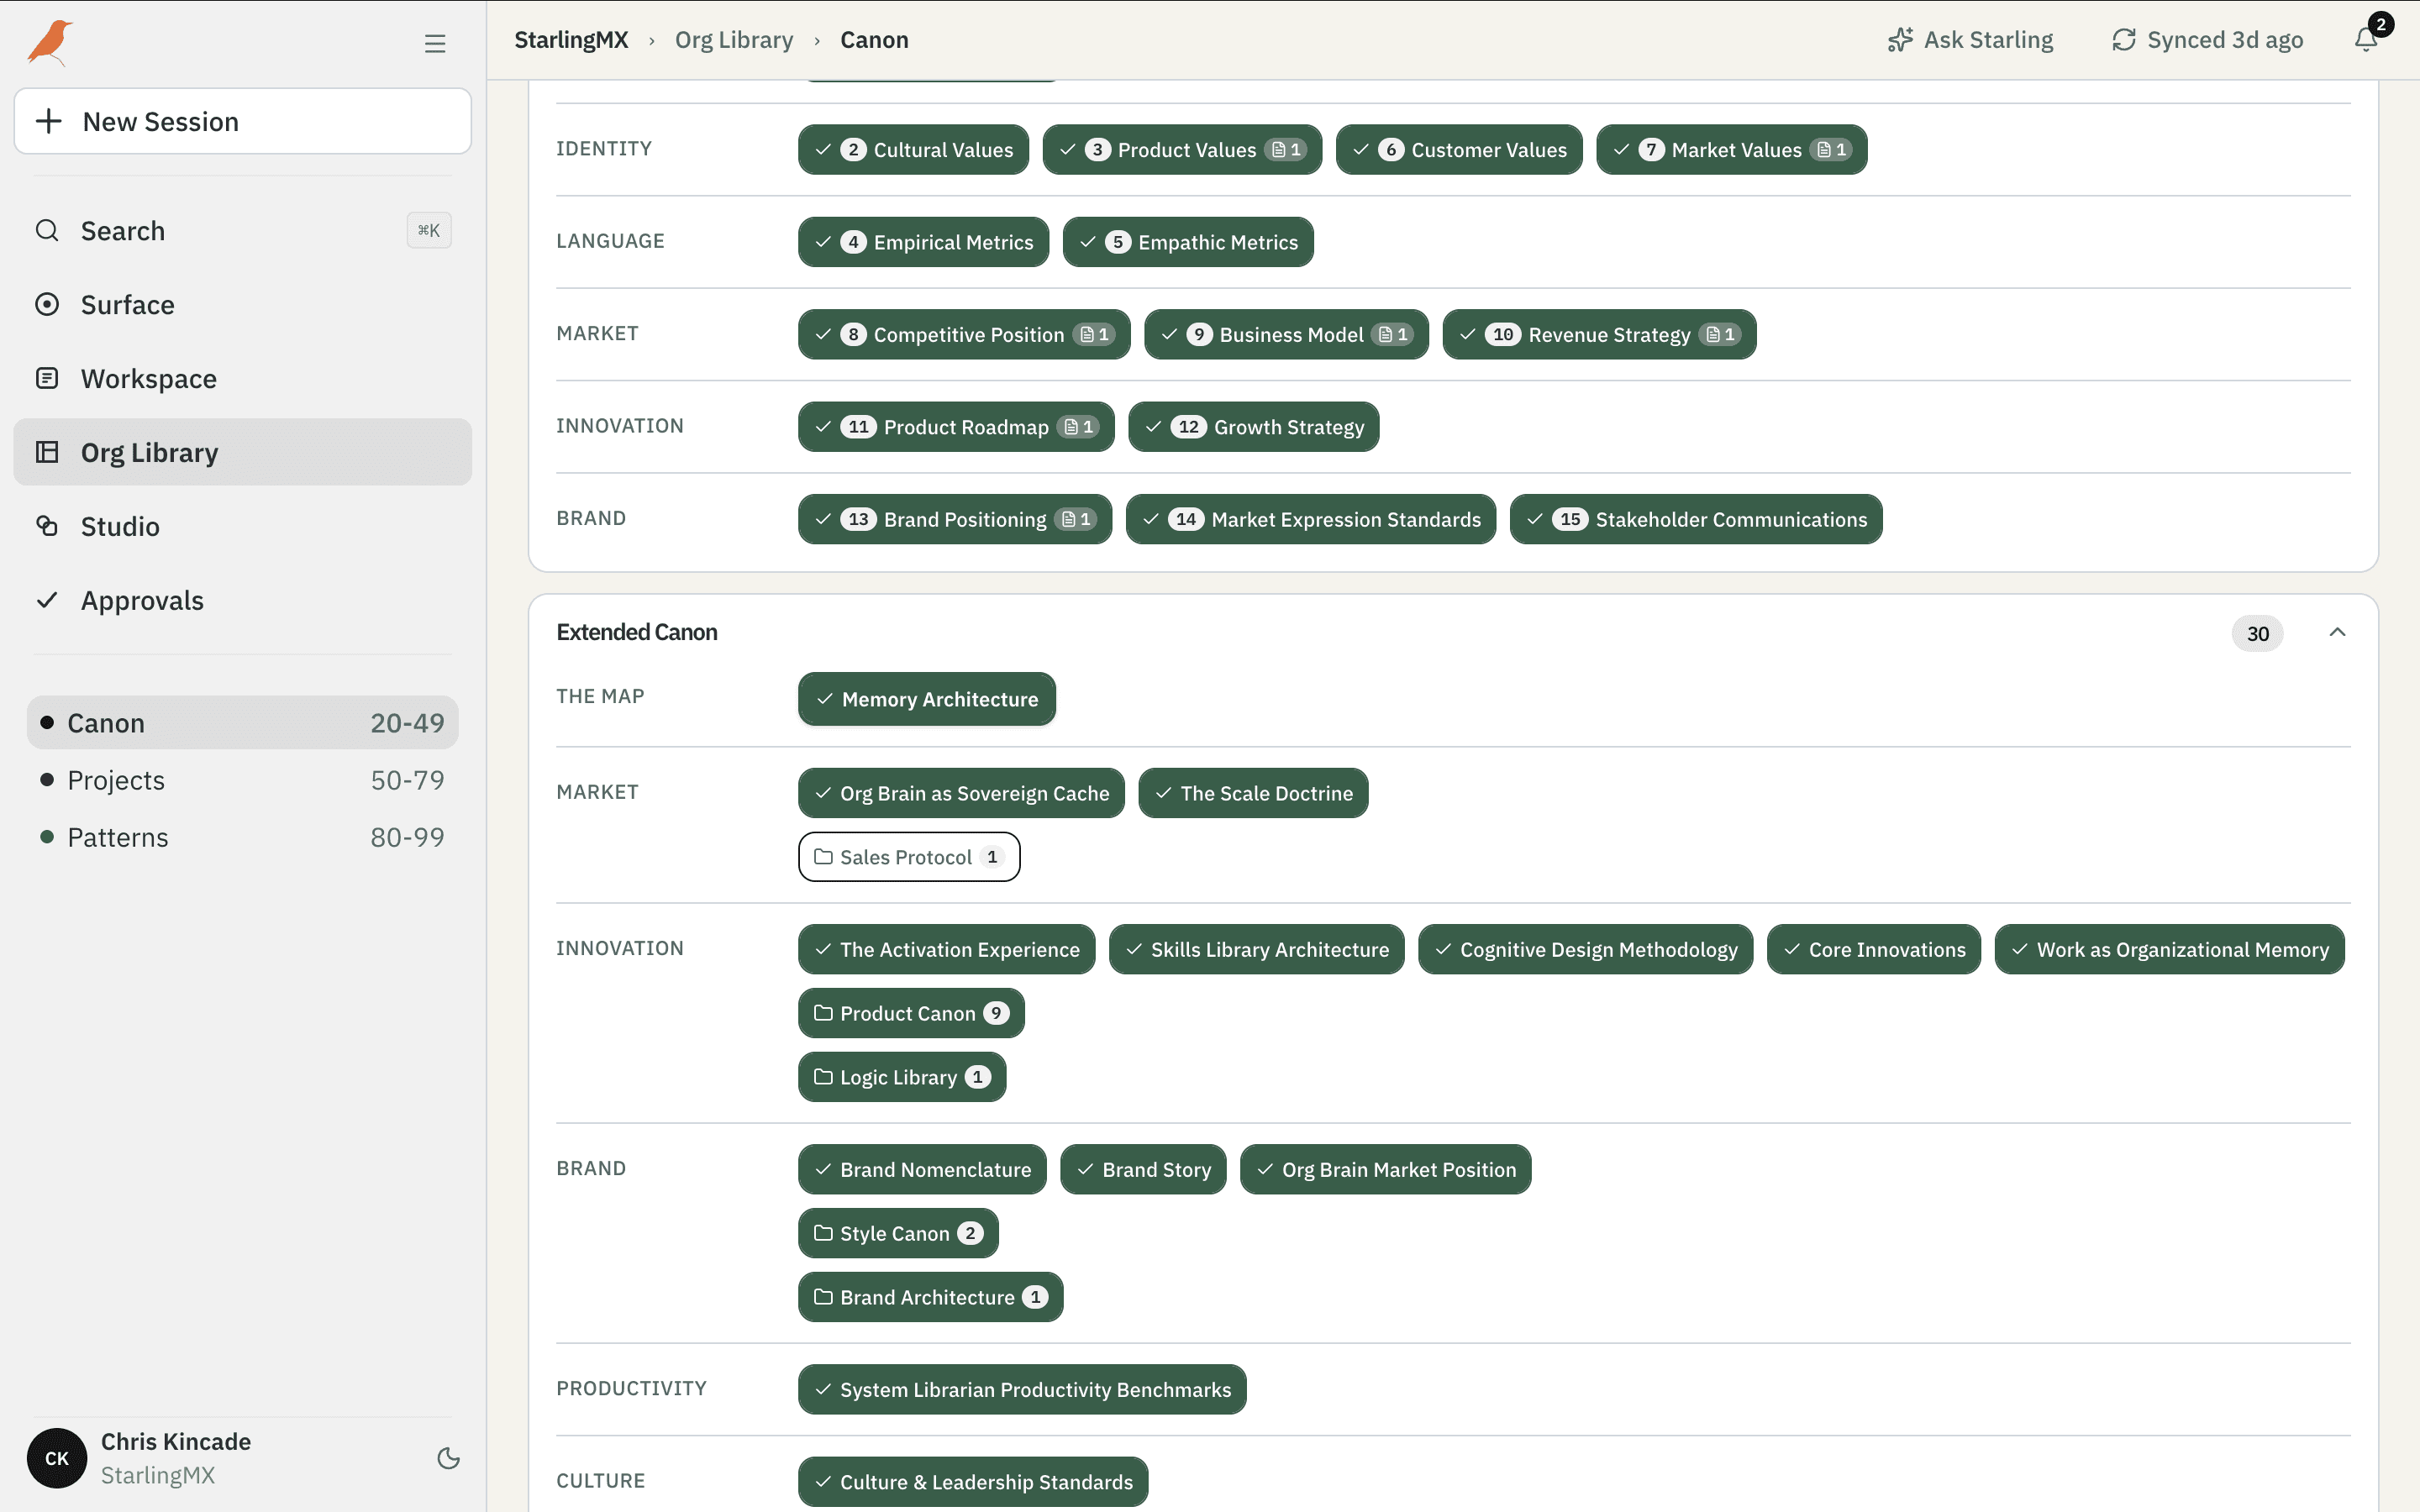Viewport: 2420px width, 1512px height.
Task: Open System Librarian Productivity Benchmarks chip
Action: (1022, 1390)
